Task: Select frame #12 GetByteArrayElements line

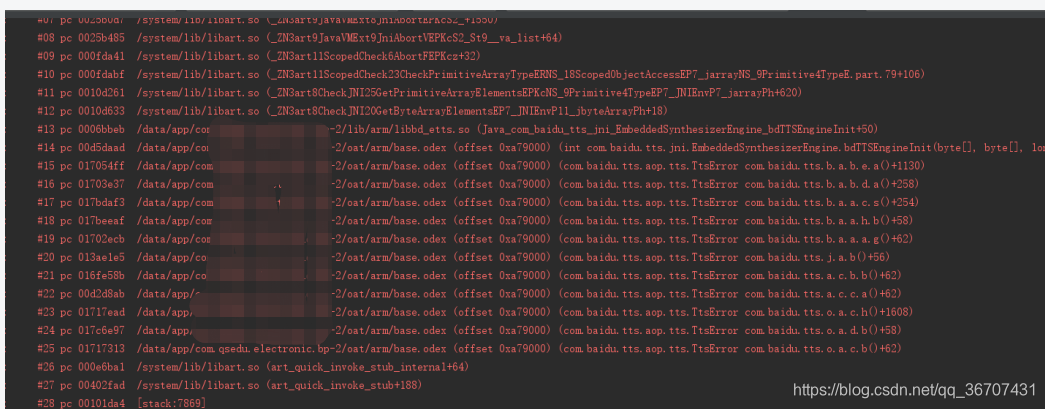Action: tap(352, 111)
